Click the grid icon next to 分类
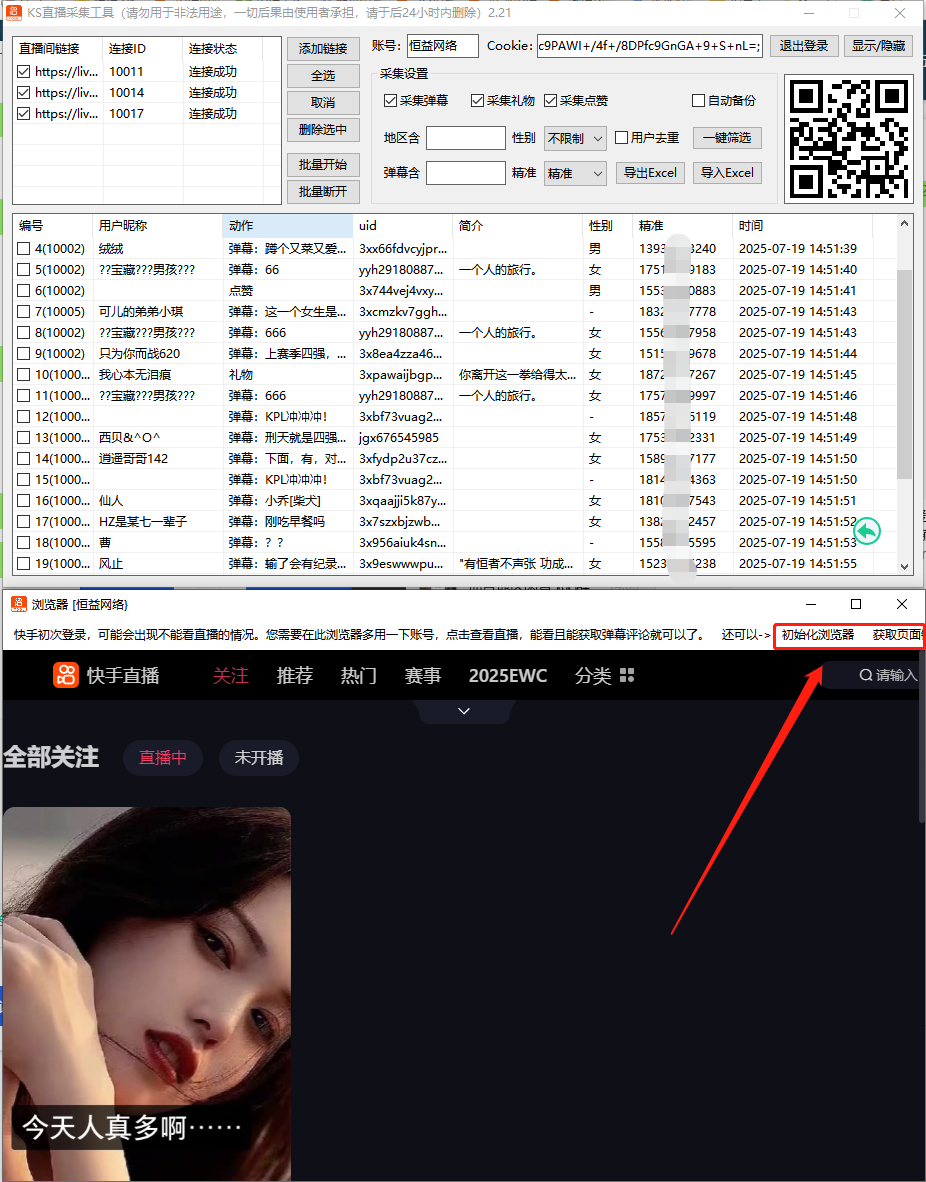 (x=627, y=675)
